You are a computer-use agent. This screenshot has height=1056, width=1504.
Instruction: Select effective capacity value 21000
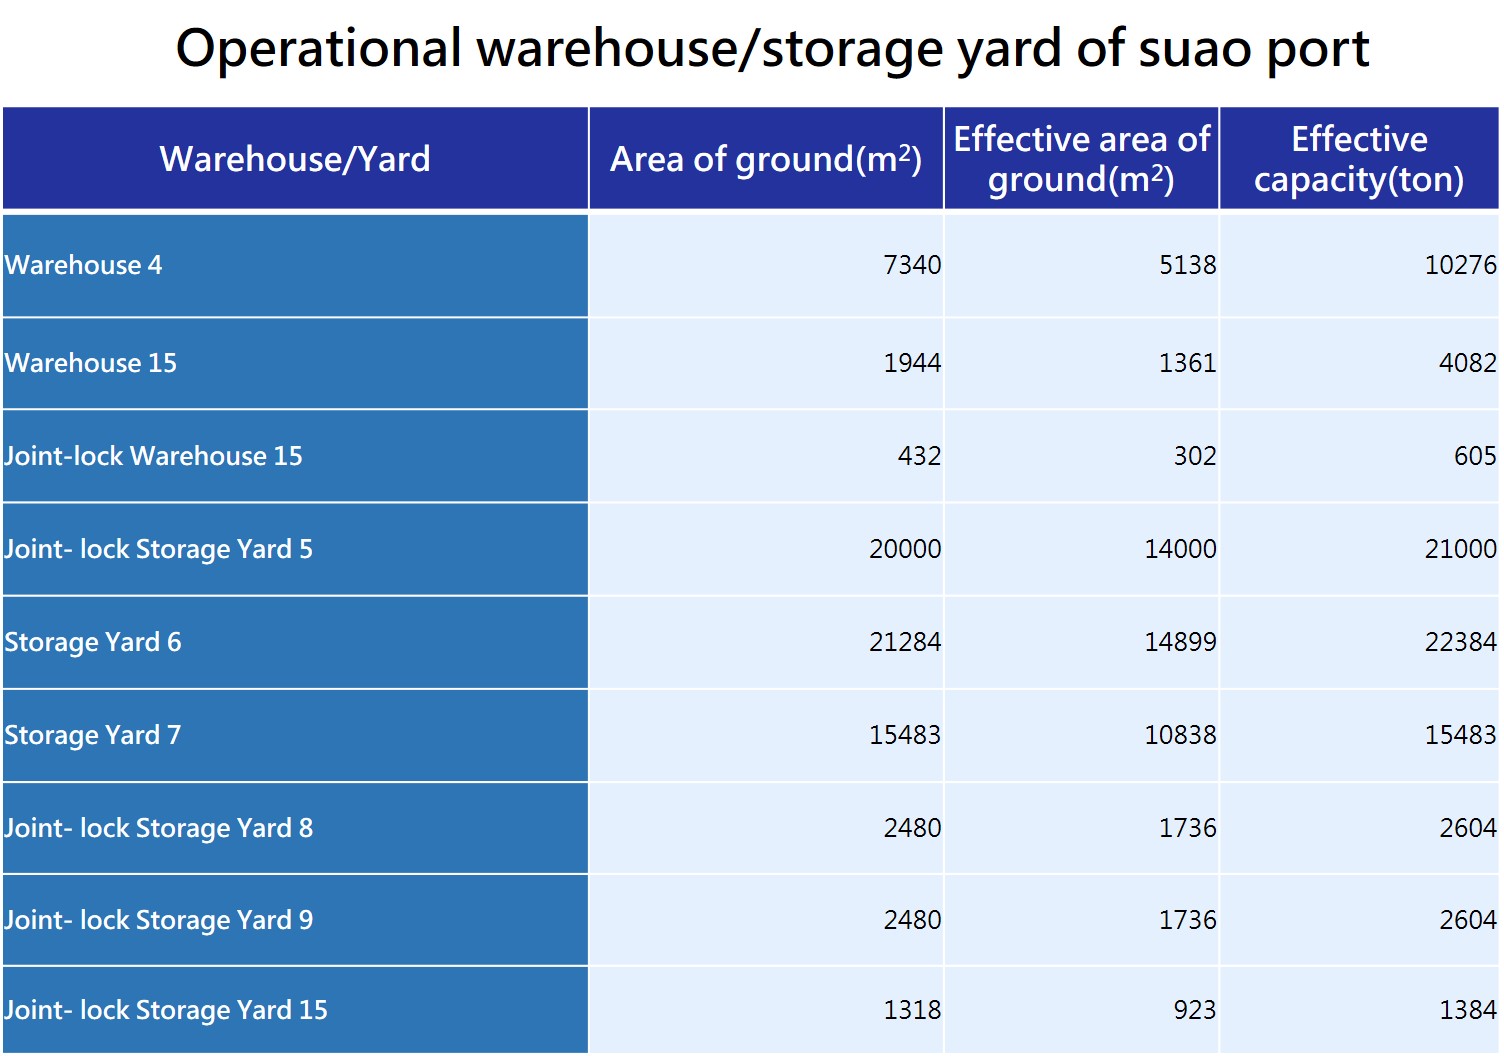tap(1460, 549)
